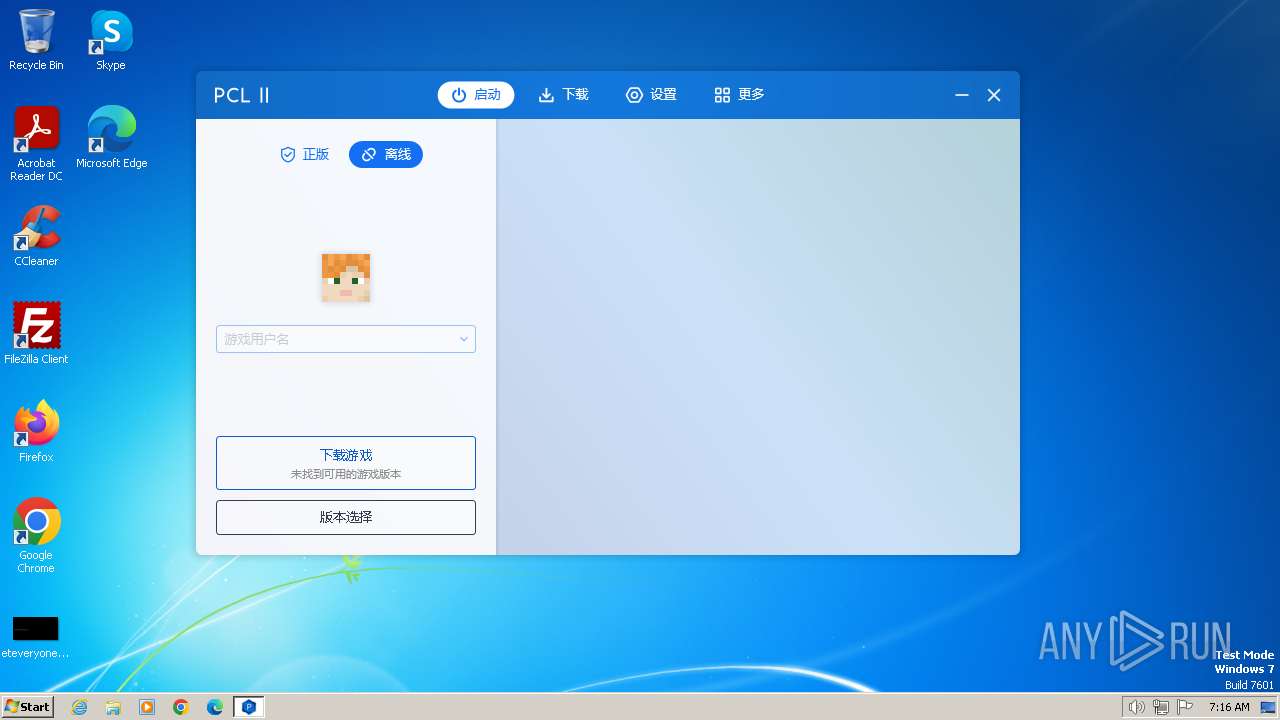The width and height of the screenshot is (1280, 720).
Task: Open Acrobat Reader DC shortcut
Action: pos(36,144)
